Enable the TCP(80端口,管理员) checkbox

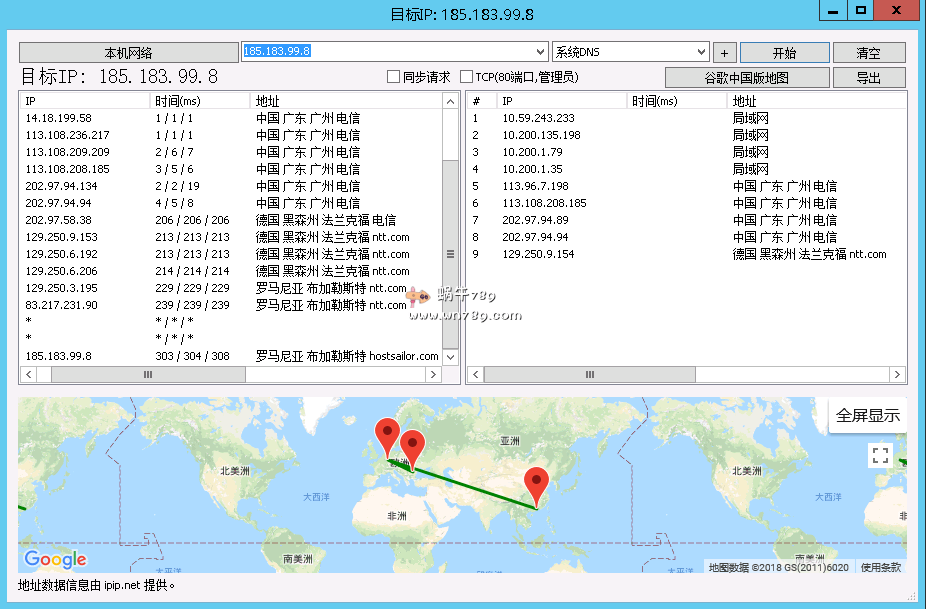pyautogui.click(x=467, y=77)
